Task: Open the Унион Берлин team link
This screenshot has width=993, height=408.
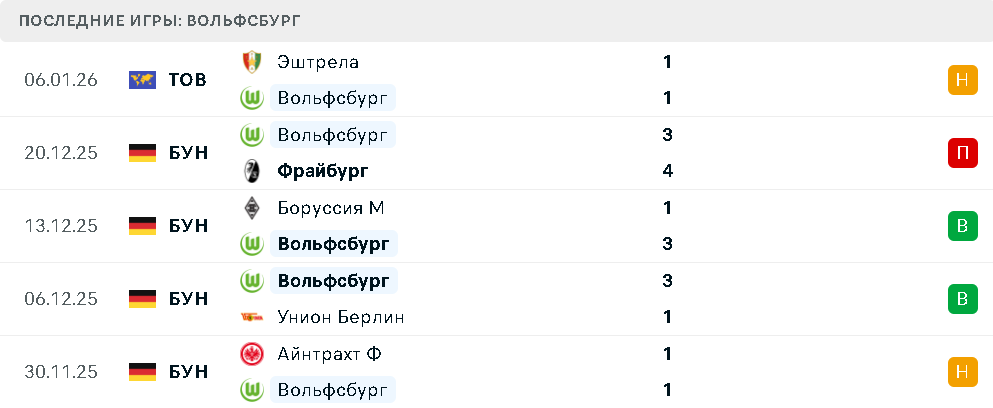Action: (x=341, y=317)
